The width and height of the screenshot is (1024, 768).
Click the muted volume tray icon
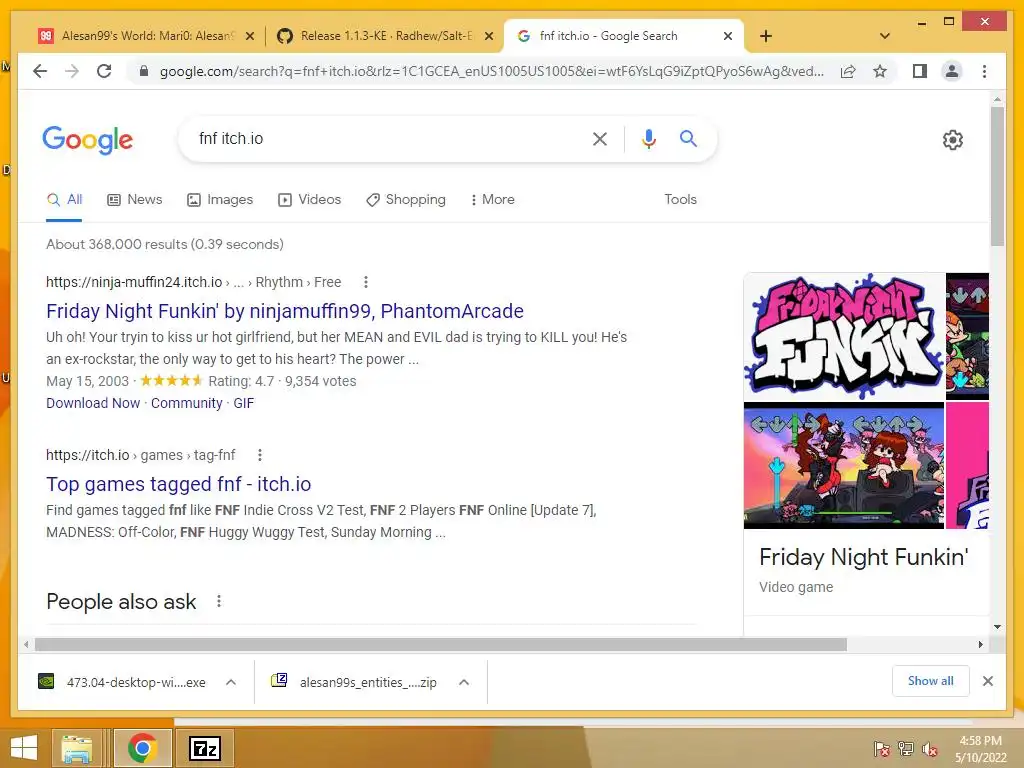(x=930, y=749)
